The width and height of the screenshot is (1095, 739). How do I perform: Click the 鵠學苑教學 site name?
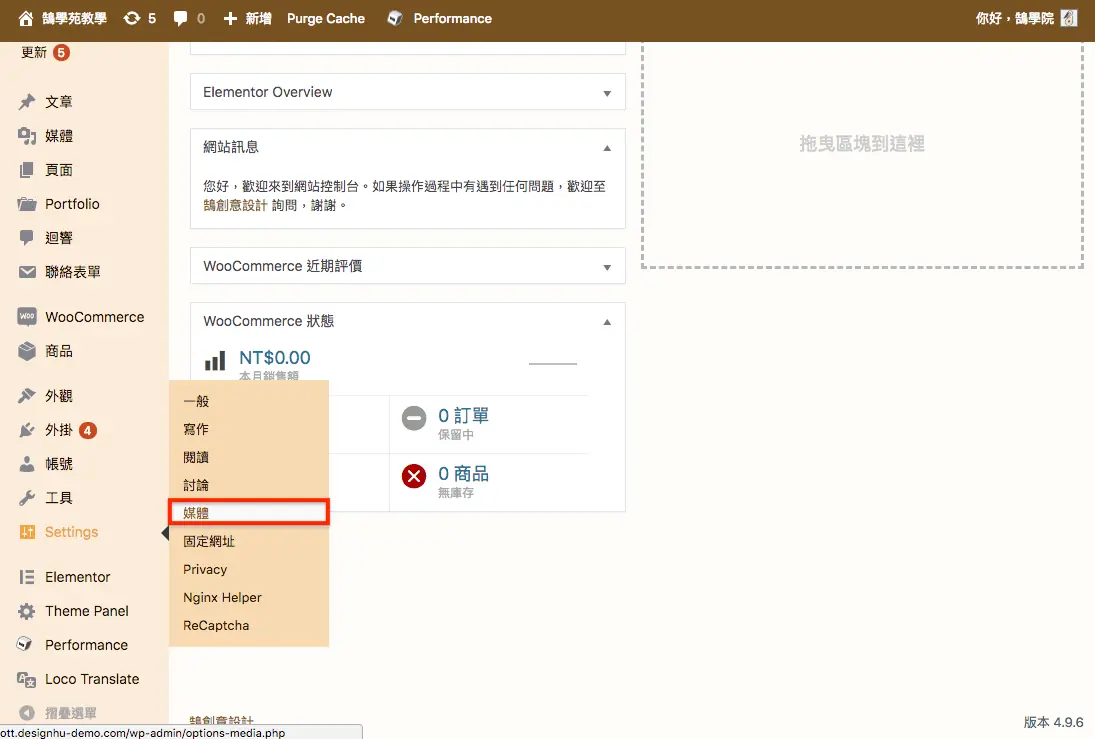tap(74, 19)
